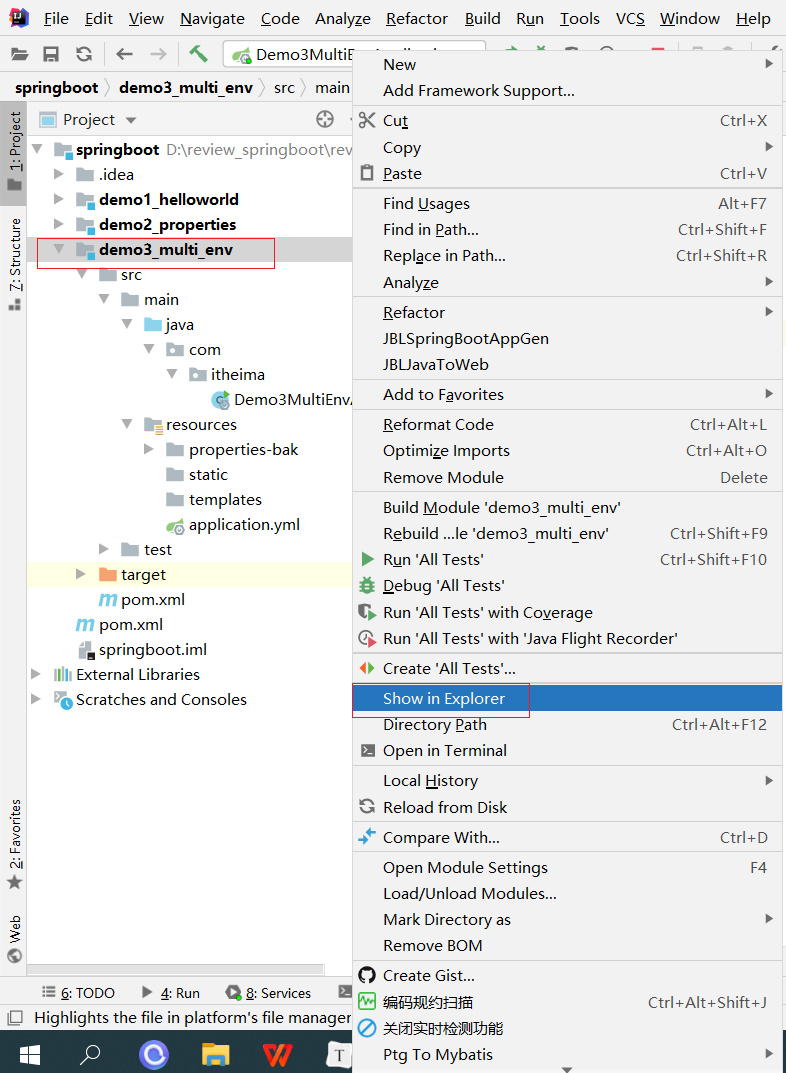Viewport: 786px width, 1073px height.
Task: Open the 6: TODO tool window tab
Action: [78, 993]
